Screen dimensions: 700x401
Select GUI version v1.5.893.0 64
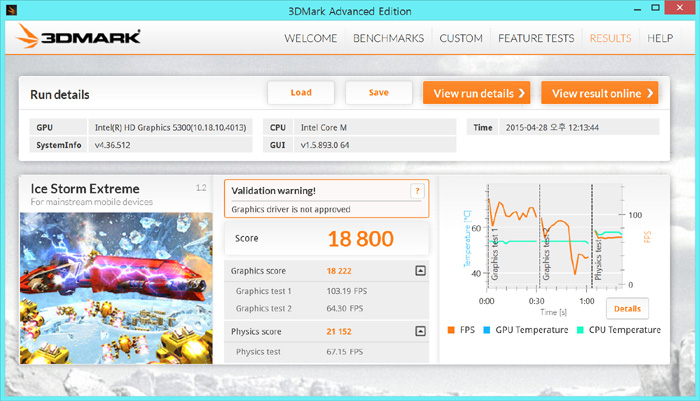(x=375, y=145)
